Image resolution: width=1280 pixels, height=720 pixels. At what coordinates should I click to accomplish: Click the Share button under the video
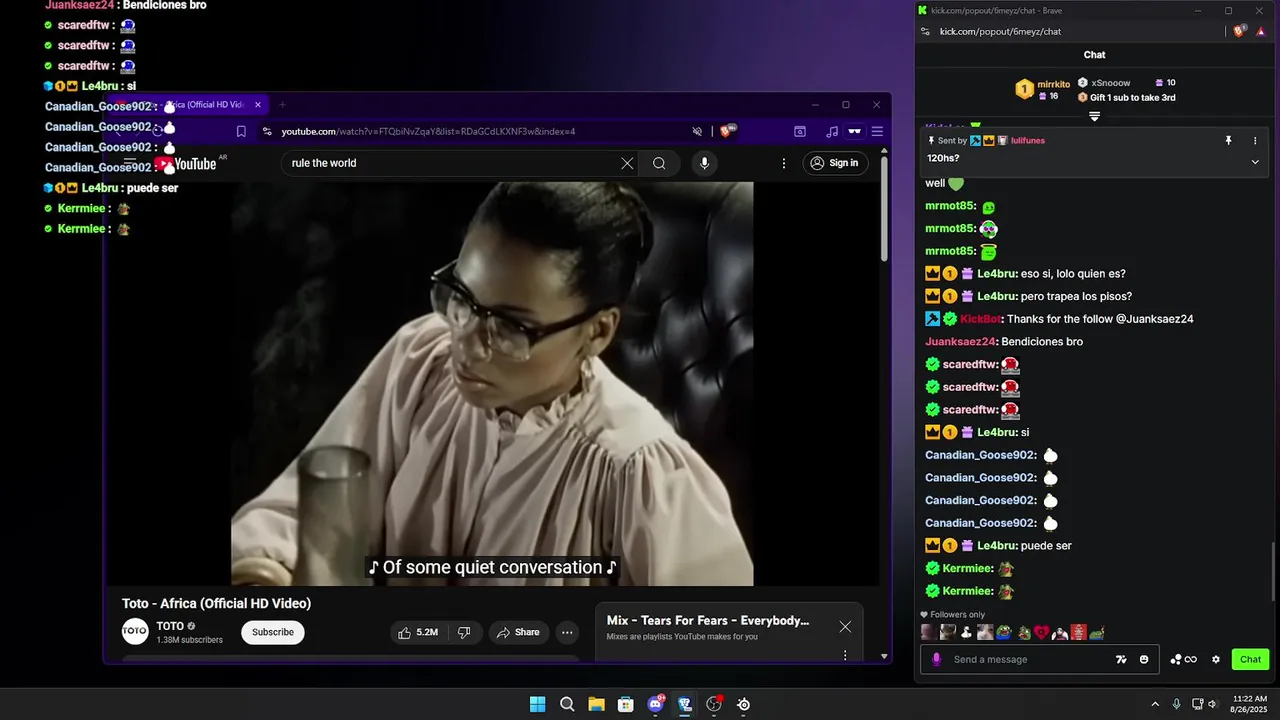pyautogui.click(x=518, y=632)
